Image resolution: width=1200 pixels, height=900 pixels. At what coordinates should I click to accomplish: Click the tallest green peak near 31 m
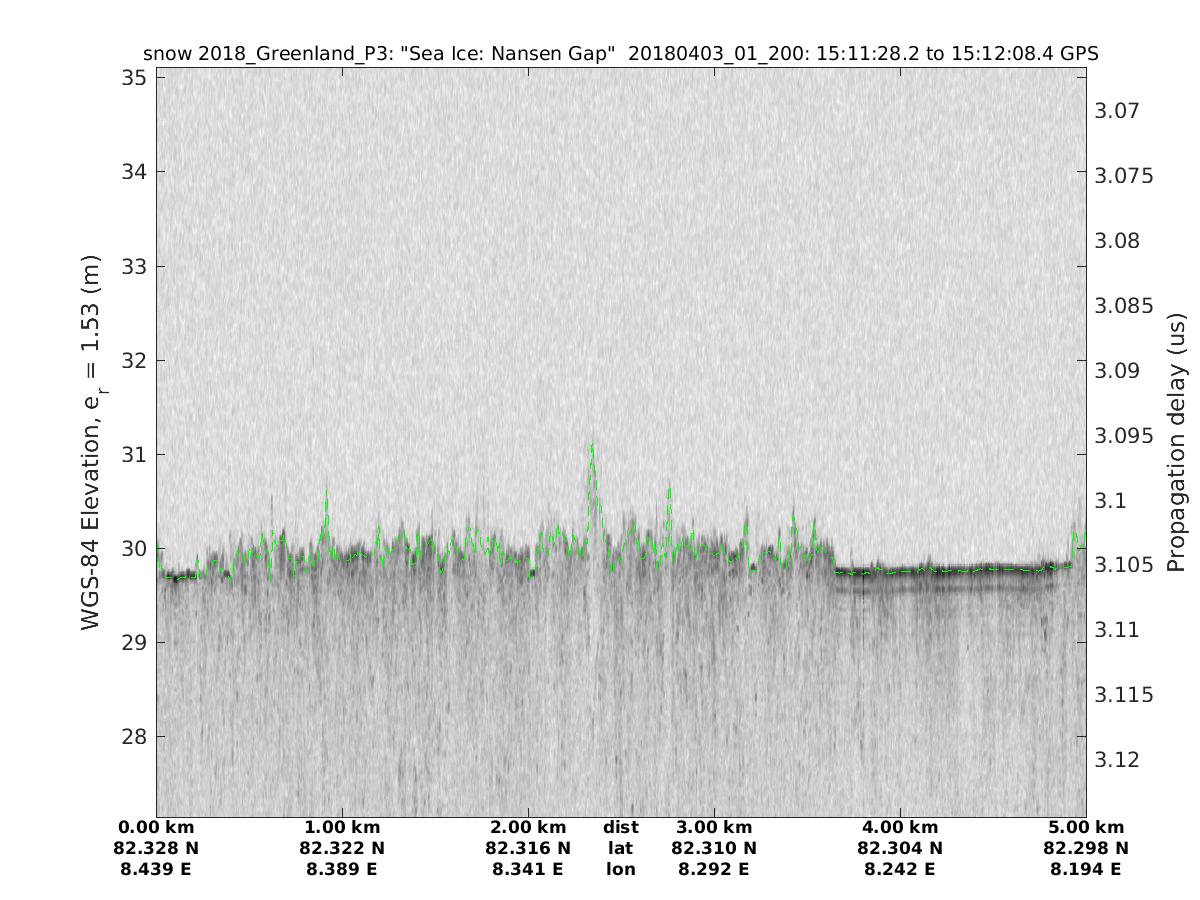(x=592, y=446)
